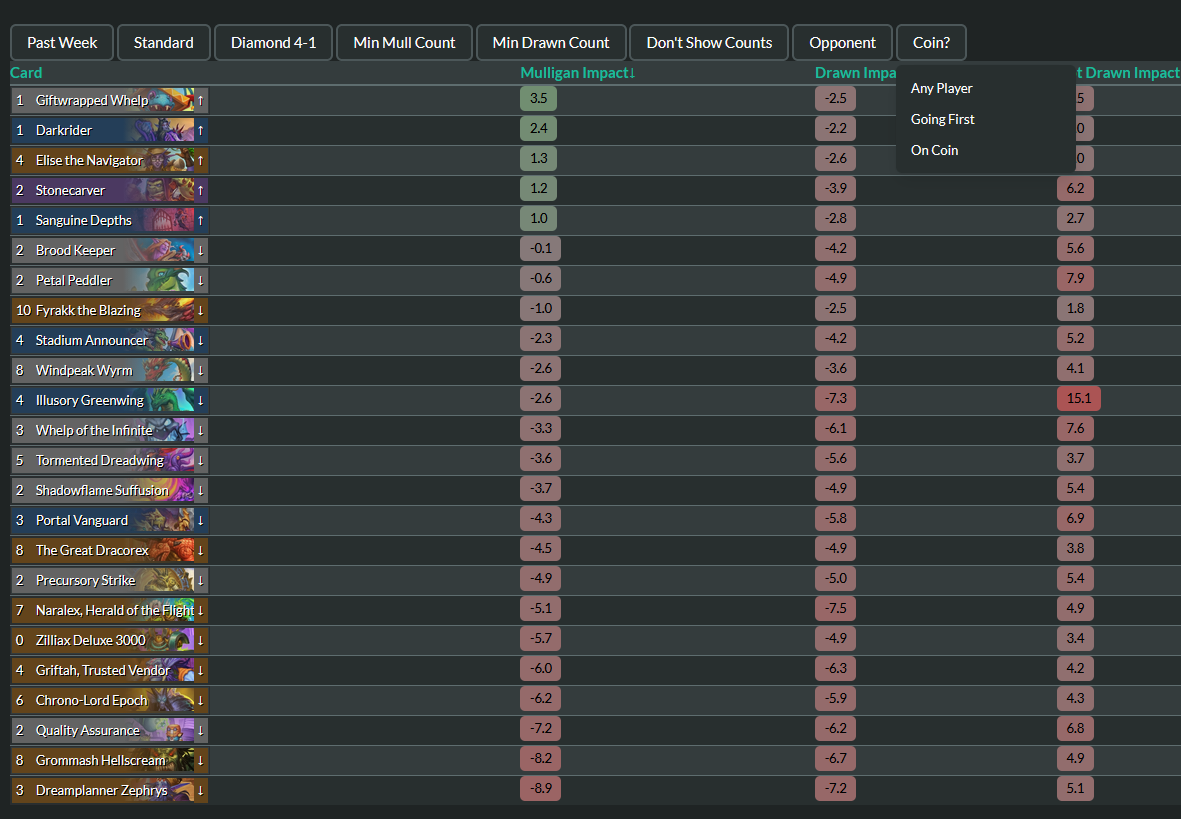Open the Diamond 4-1 rank dropdown
1181x819 pixels.
[x=273, y=42]
